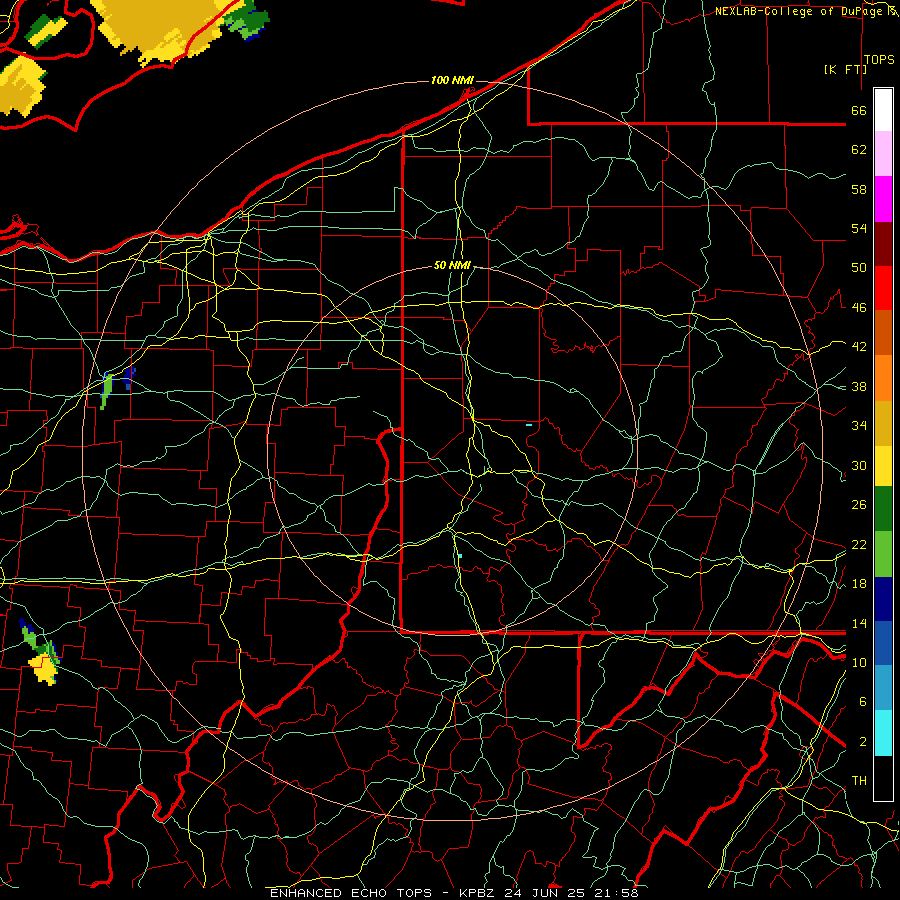900x900 pixels.
Task: Pick the dark orange legend swatch
Action: (883, 332)
